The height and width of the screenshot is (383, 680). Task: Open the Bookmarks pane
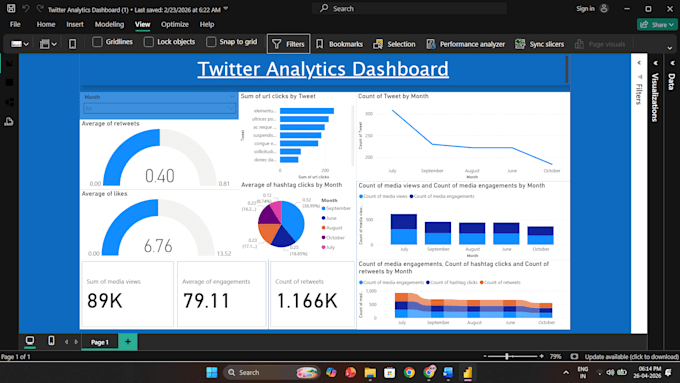tap(339, 44)
